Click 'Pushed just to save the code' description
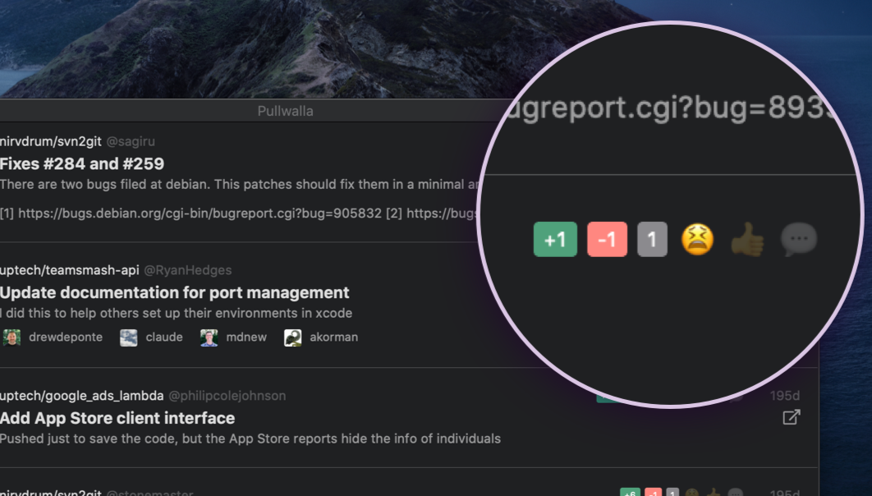The image size is (872, 496). coord(250,439)
